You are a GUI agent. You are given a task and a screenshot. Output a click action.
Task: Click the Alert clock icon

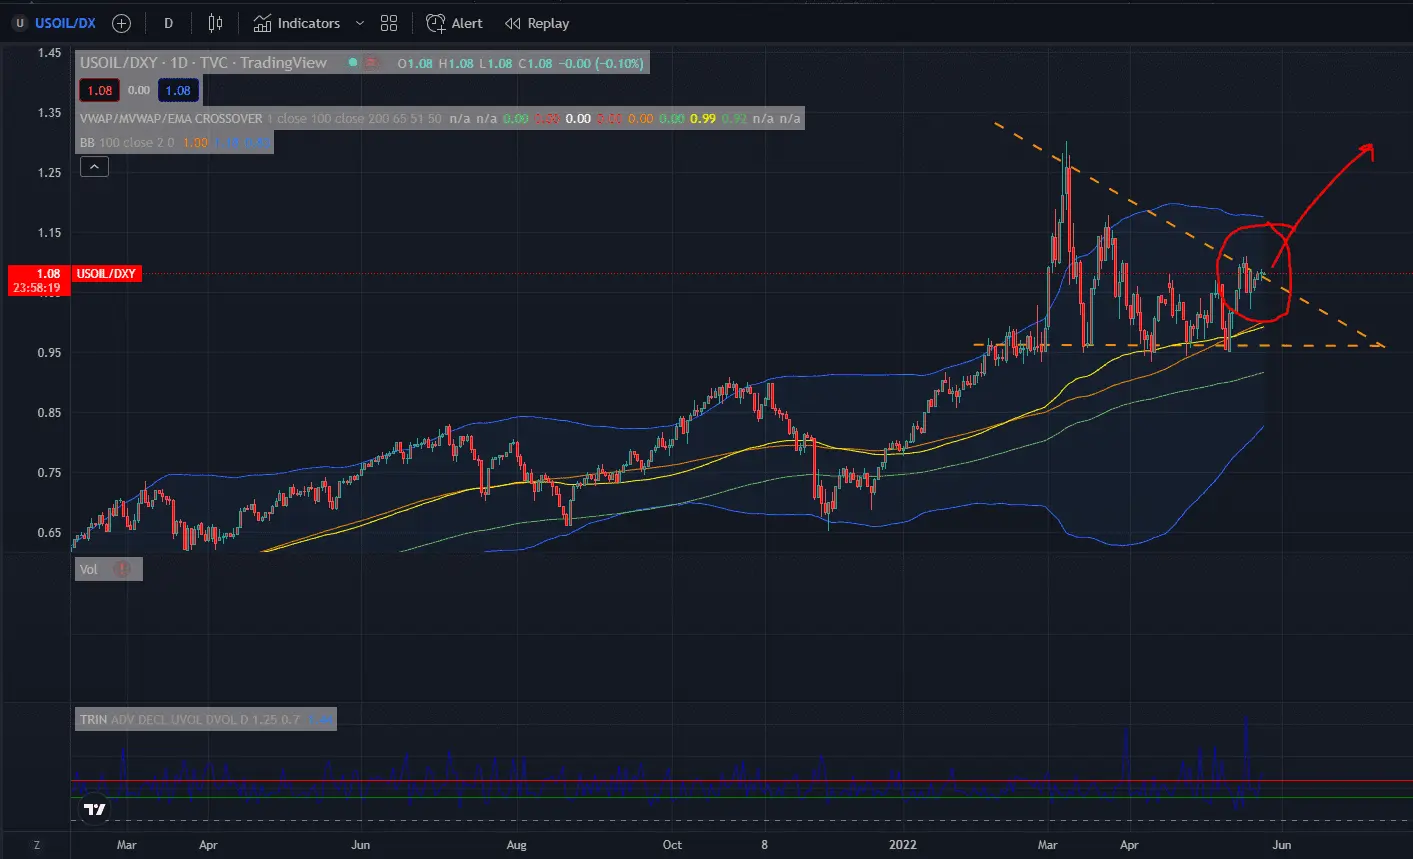[436, 23]
